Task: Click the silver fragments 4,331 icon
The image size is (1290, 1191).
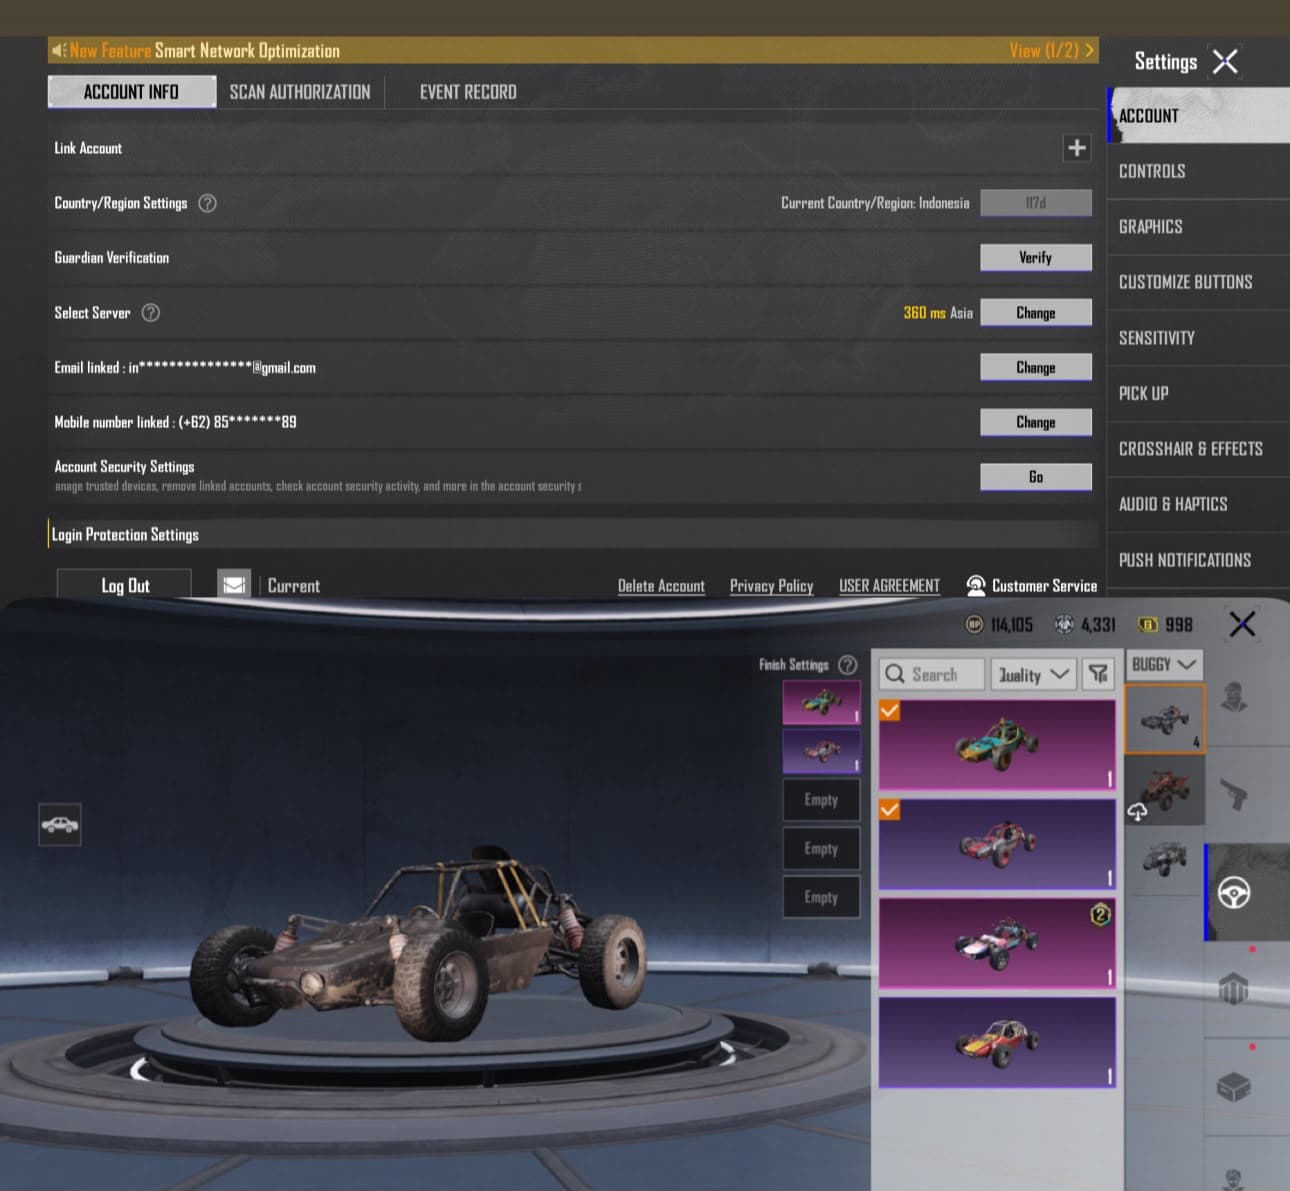Action: click(1064, 625)
